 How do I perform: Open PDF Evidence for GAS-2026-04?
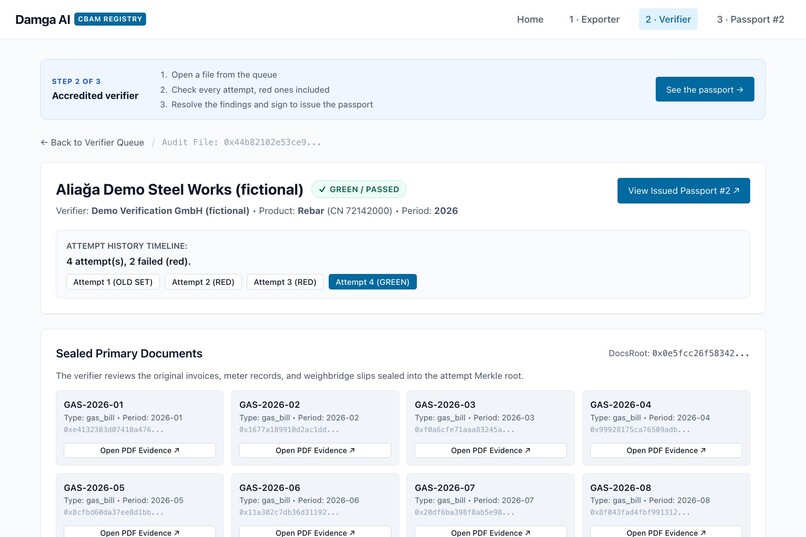(x=666, y=450)
